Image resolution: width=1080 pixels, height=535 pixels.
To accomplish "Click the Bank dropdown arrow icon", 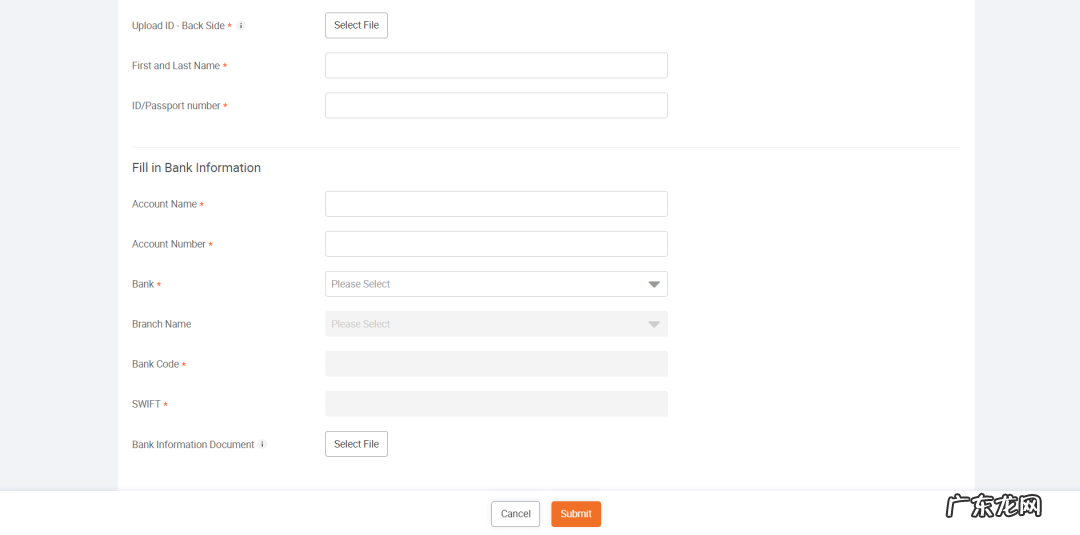I will 654,285.
